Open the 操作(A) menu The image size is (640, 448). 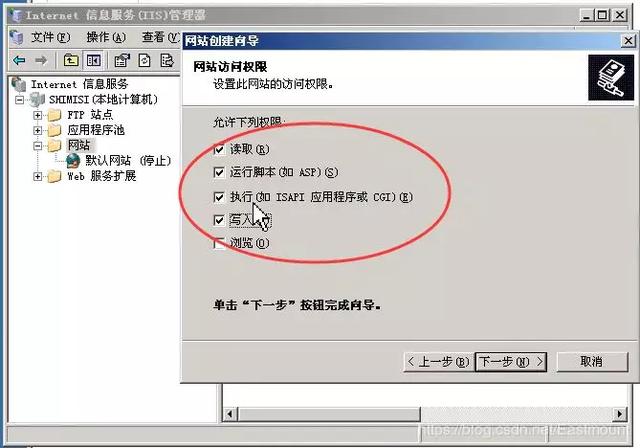[106, 38]
